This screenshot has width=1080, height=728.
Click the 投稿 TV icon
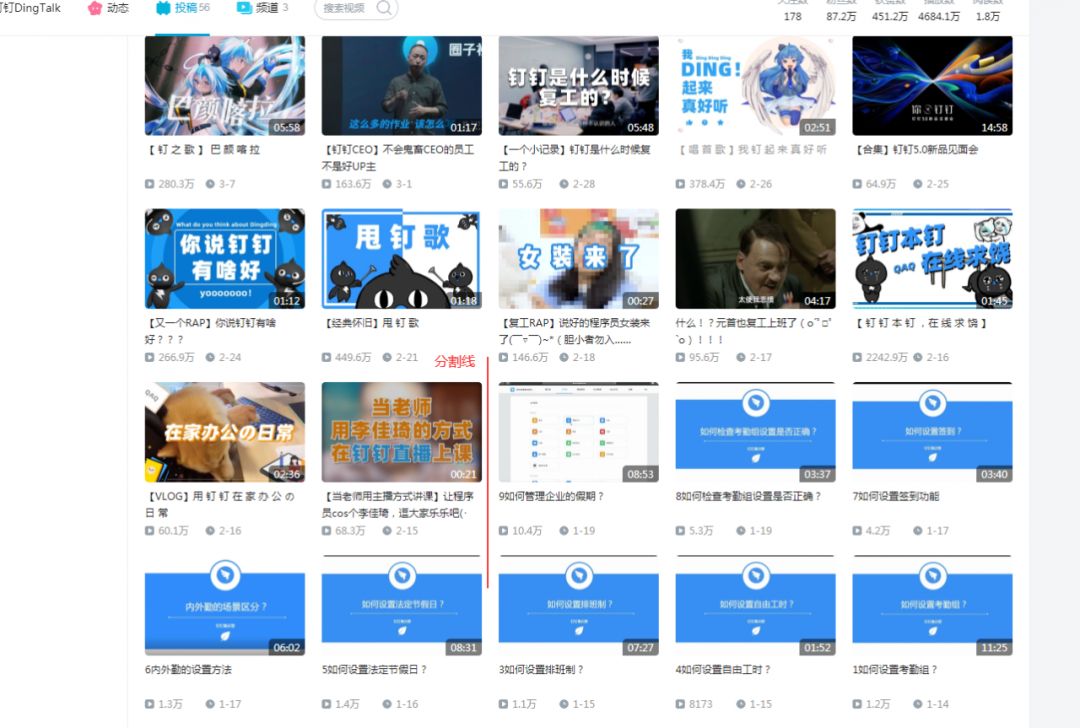163,8
